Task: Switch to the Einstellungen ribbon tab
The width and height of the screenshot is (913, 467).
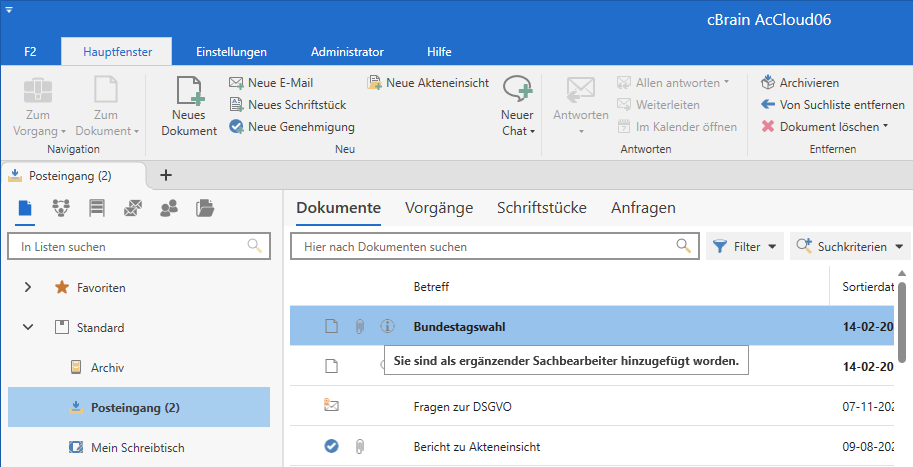Action: [x=231, y=51]
